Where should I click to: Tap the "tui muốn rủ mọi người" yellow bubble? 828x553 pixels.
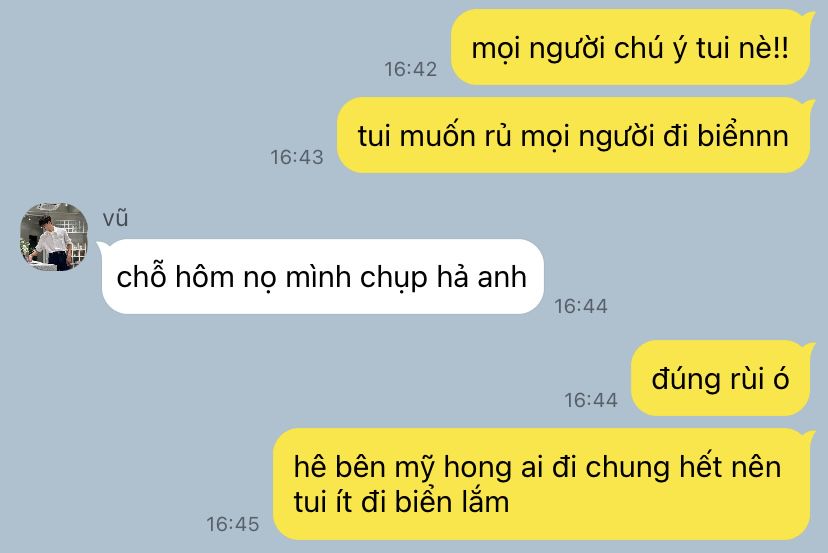pos(573,135)
